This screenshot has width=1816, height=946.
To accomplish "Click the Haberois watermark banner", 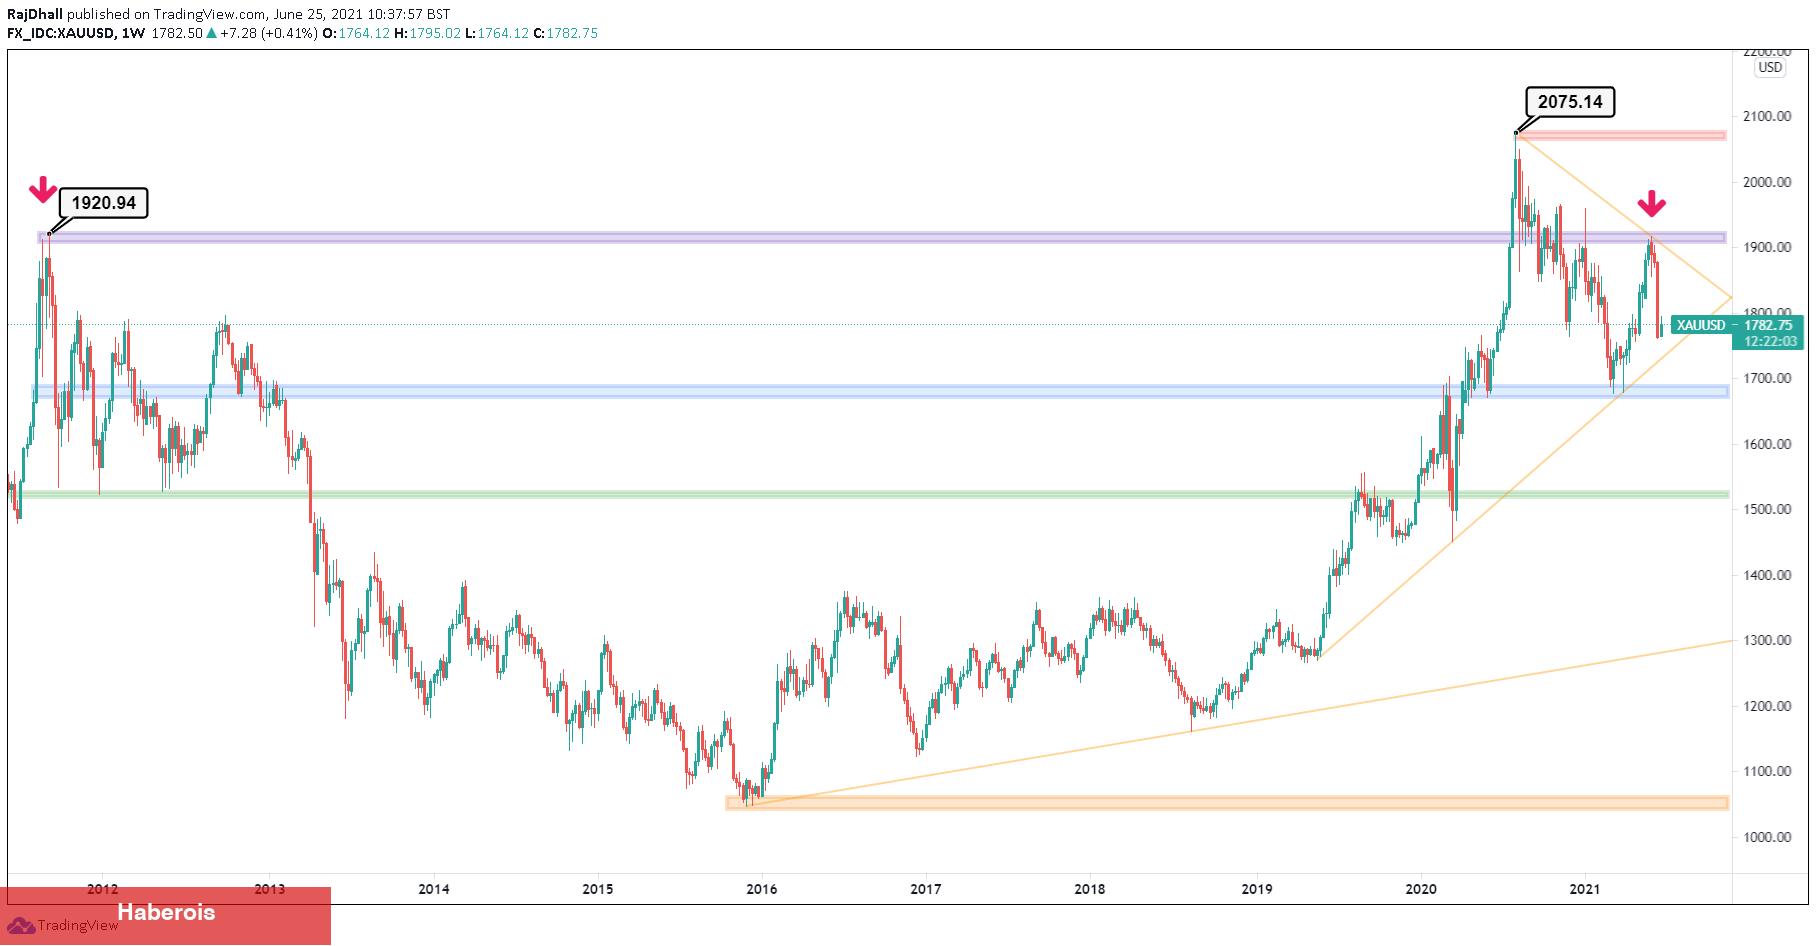I will 166,912.
